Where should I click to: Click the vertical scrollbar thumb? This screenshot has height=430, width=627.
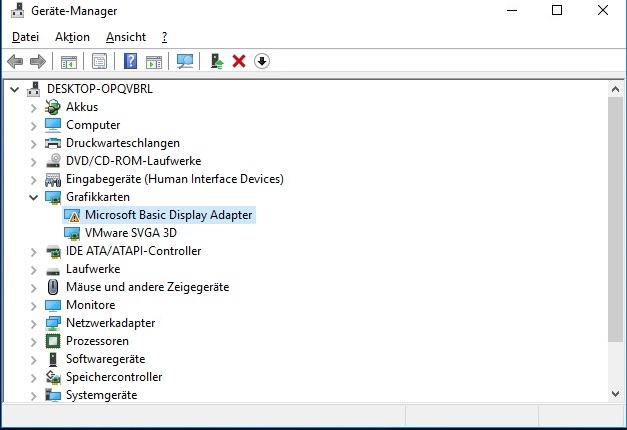point(615,219)
